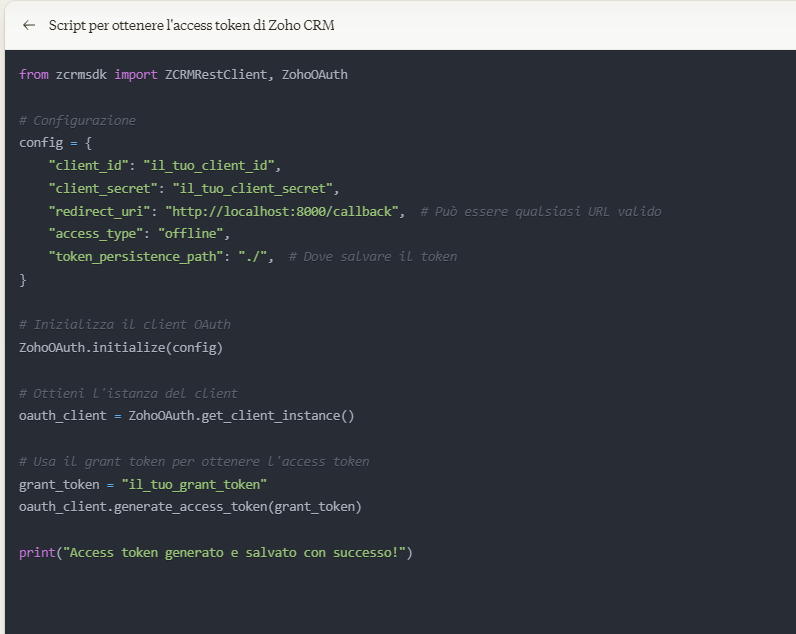Click the "client_secret" key
796x634 pixels.
(103, 189)
